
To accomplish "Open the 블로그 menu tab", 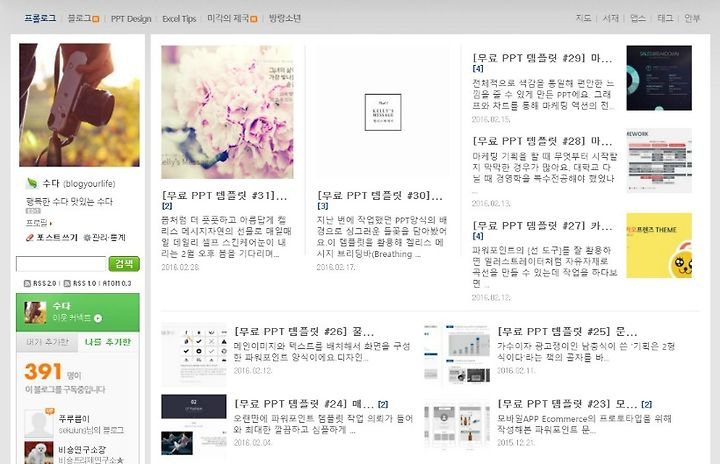I will (x=79, y=18).
